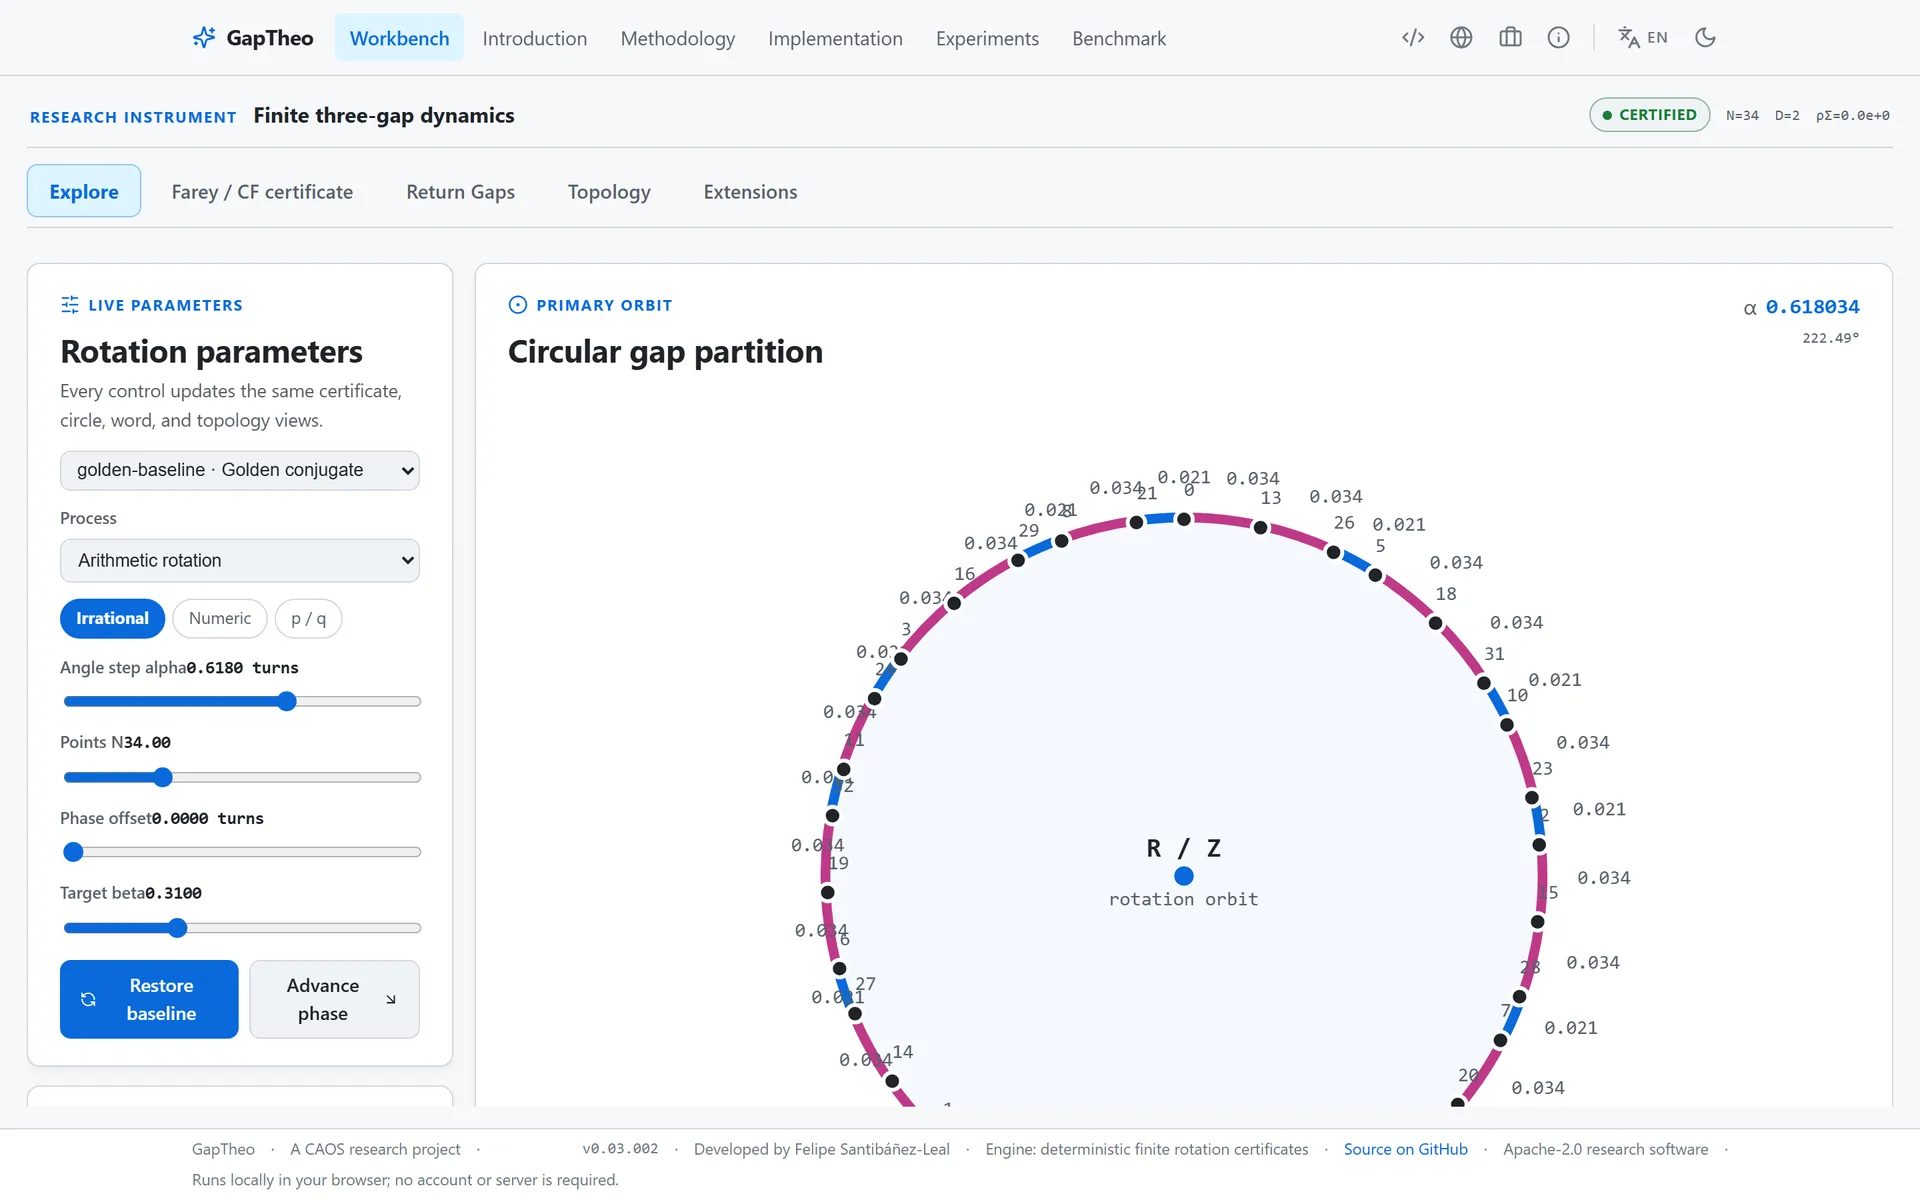Click the alpha value 0.618034
Image resolution: width=1920 pixels, height=1200 pixels.
[x=1812, y=307]
